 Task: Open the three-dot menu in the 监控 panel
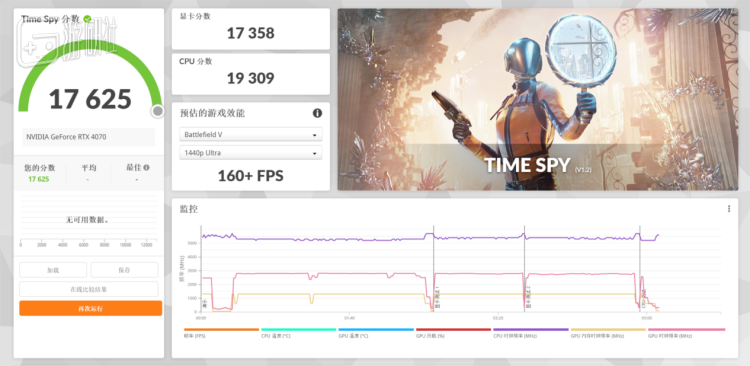coord(729,209)
